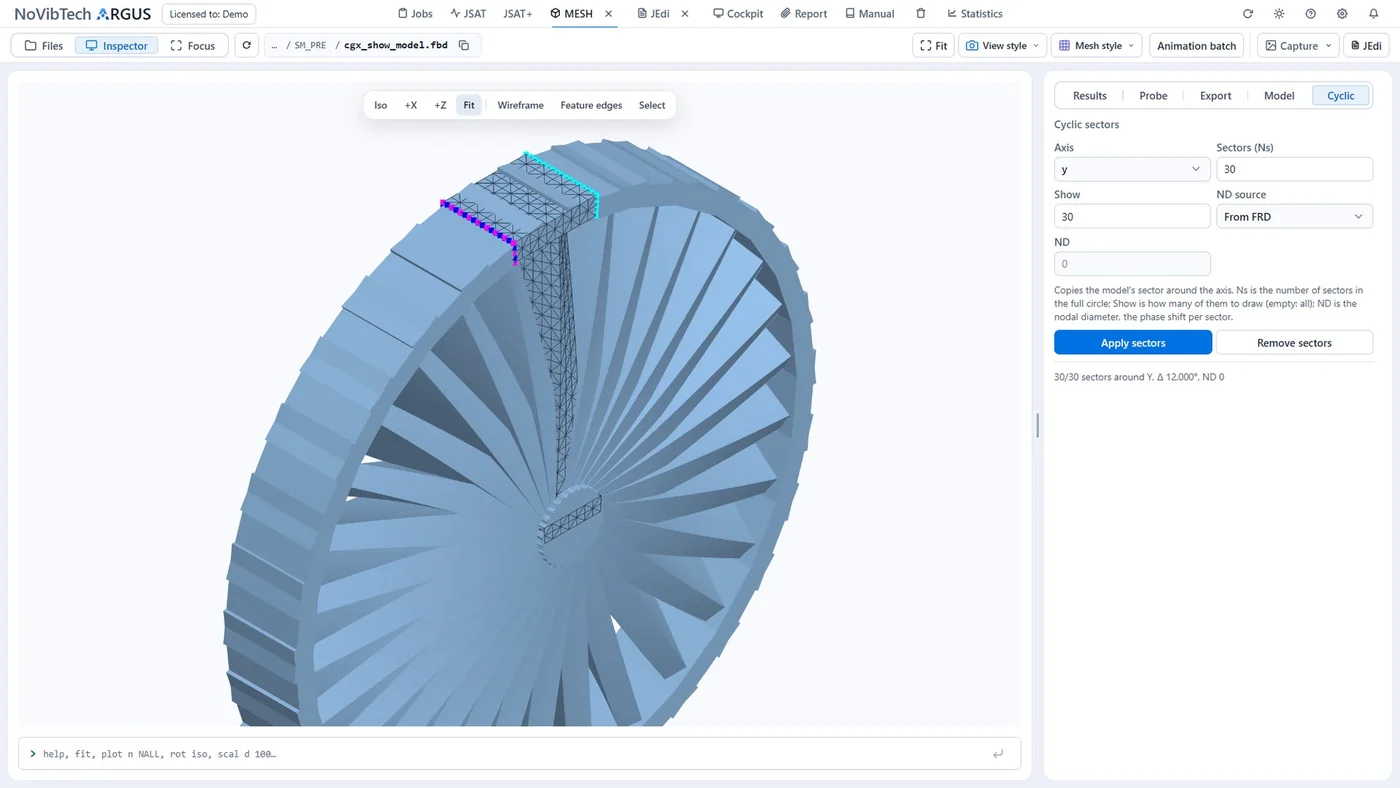
Task: Open JEdi from the top-right toolbar button
Action: pos(1366,46)
